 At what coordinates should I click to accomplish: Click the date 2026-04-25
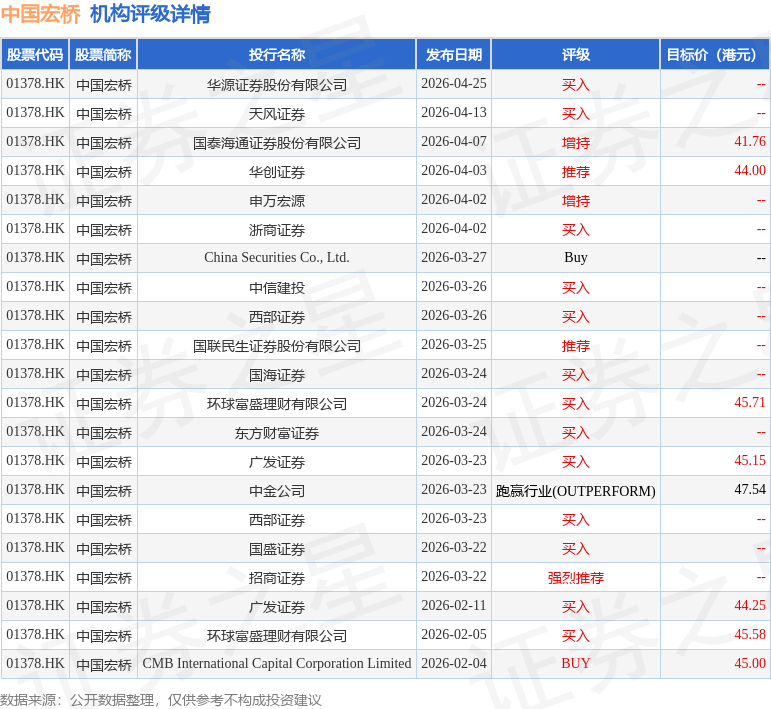454,84
